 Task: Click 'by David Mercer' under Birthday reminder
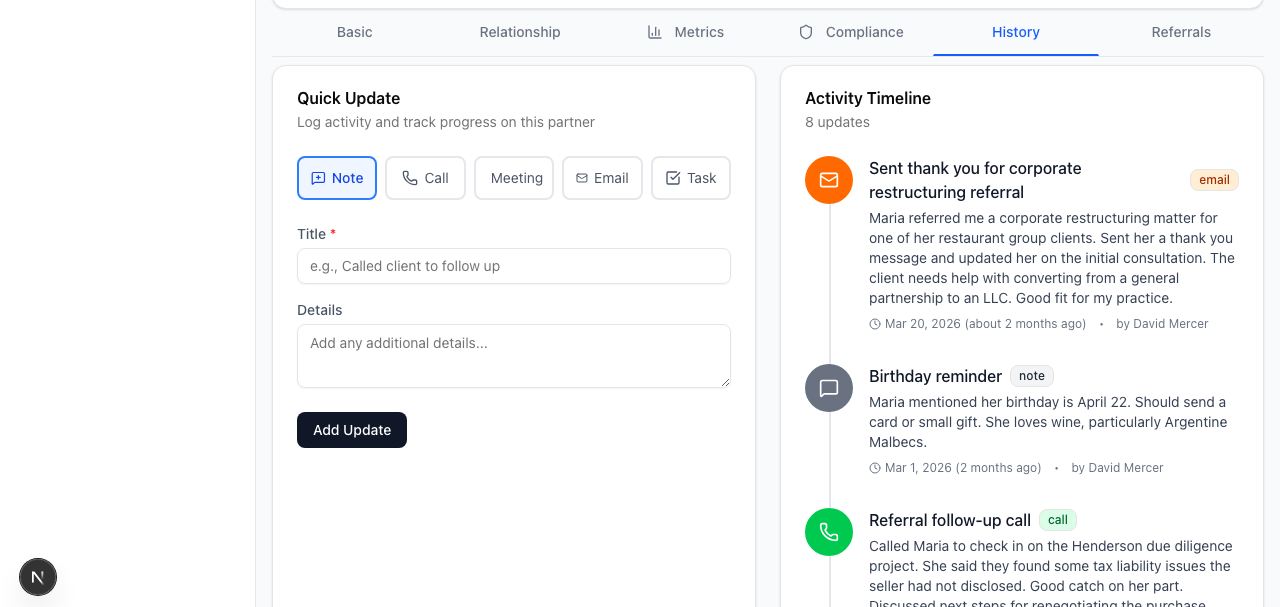click(x=1117, y=468)
